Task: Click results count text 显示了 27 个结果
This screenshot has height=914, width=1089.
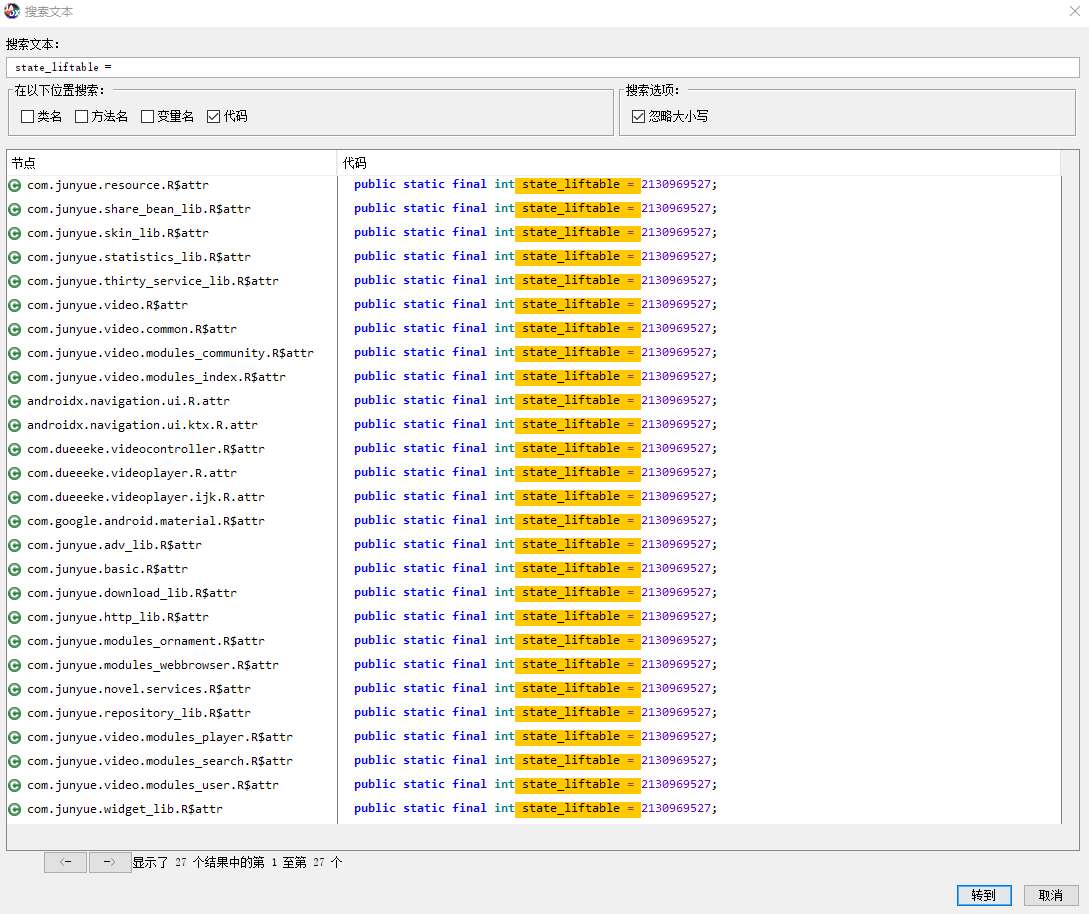Action: click(238, 863)
